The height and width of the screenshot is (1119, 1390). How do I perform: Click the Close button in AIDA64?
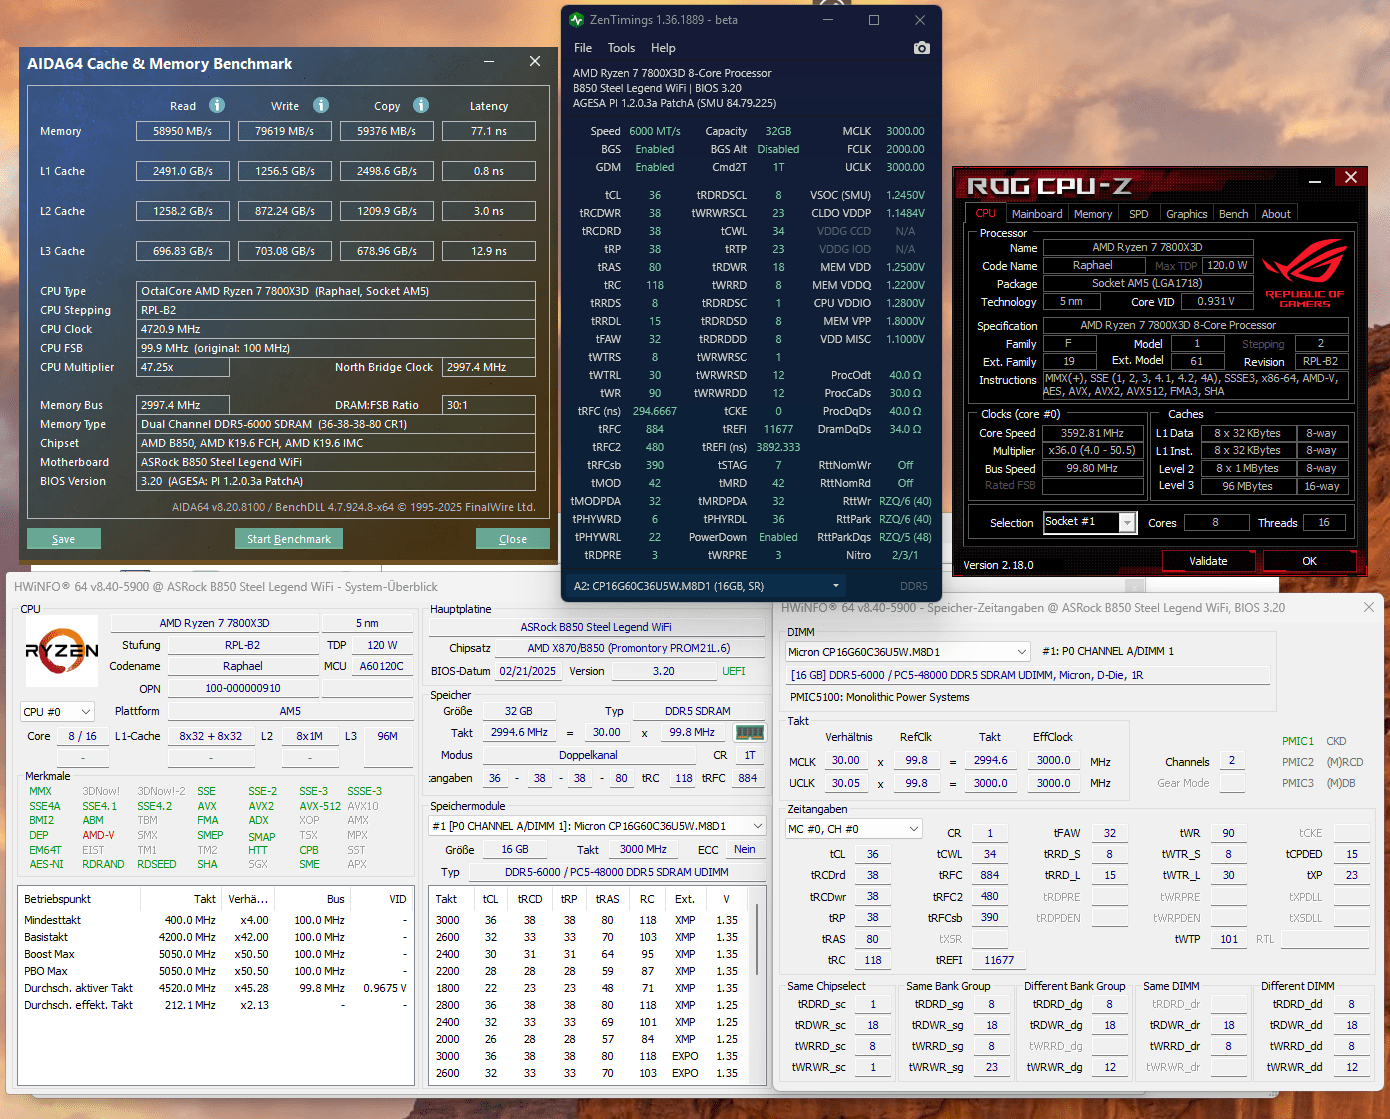point(513,539)
